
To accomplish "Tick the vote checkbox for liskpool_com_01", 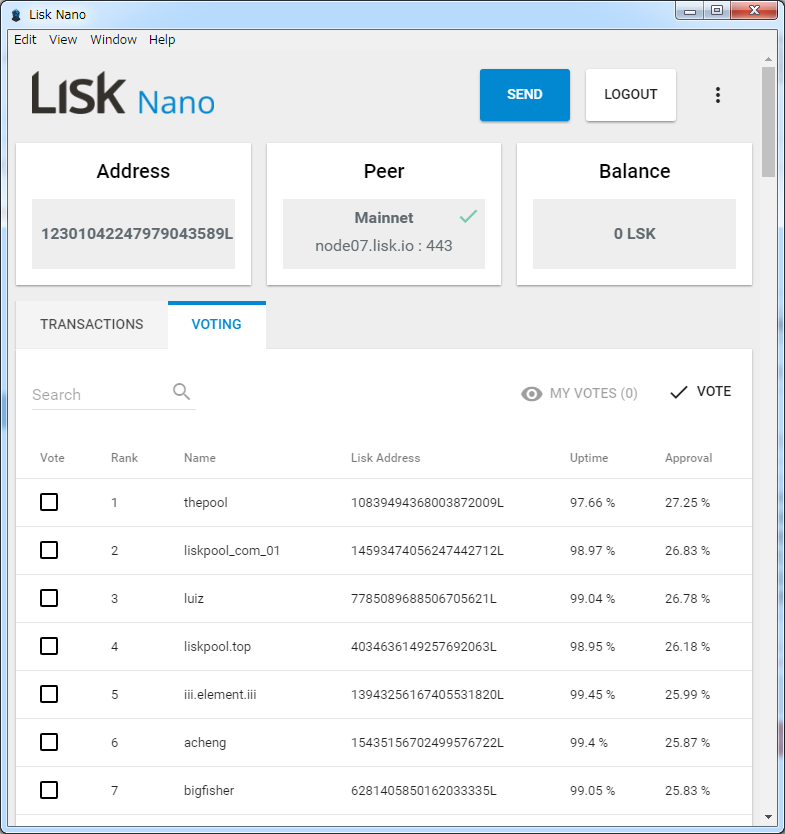I will click(49, 550).
